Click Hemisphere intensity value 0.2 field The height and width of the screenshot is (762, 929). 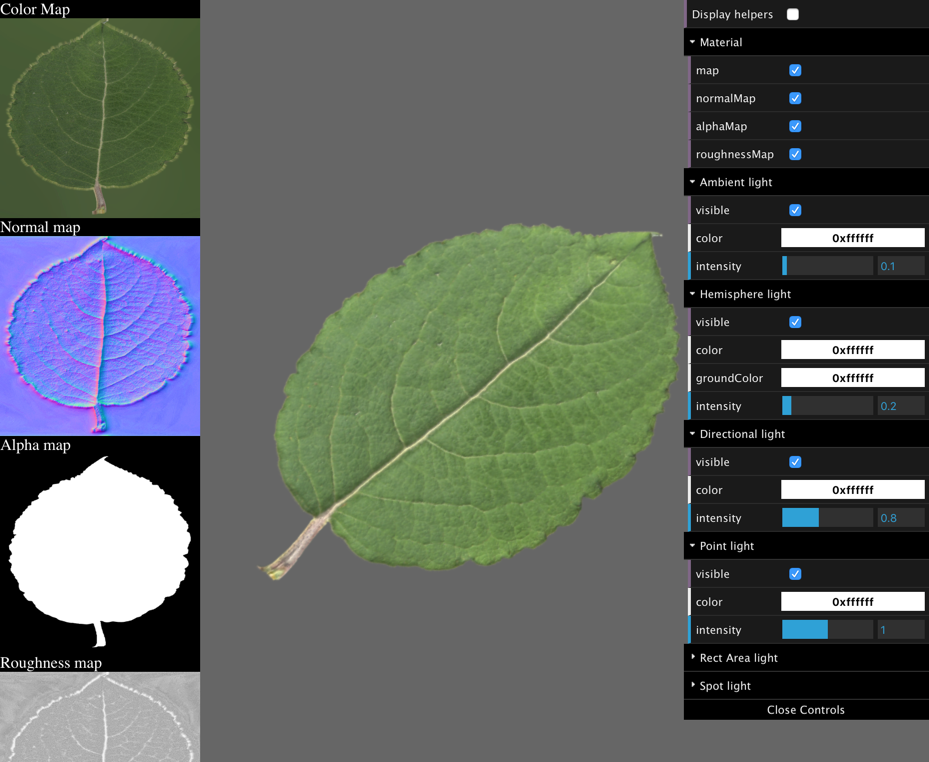[x=901, y=406]
